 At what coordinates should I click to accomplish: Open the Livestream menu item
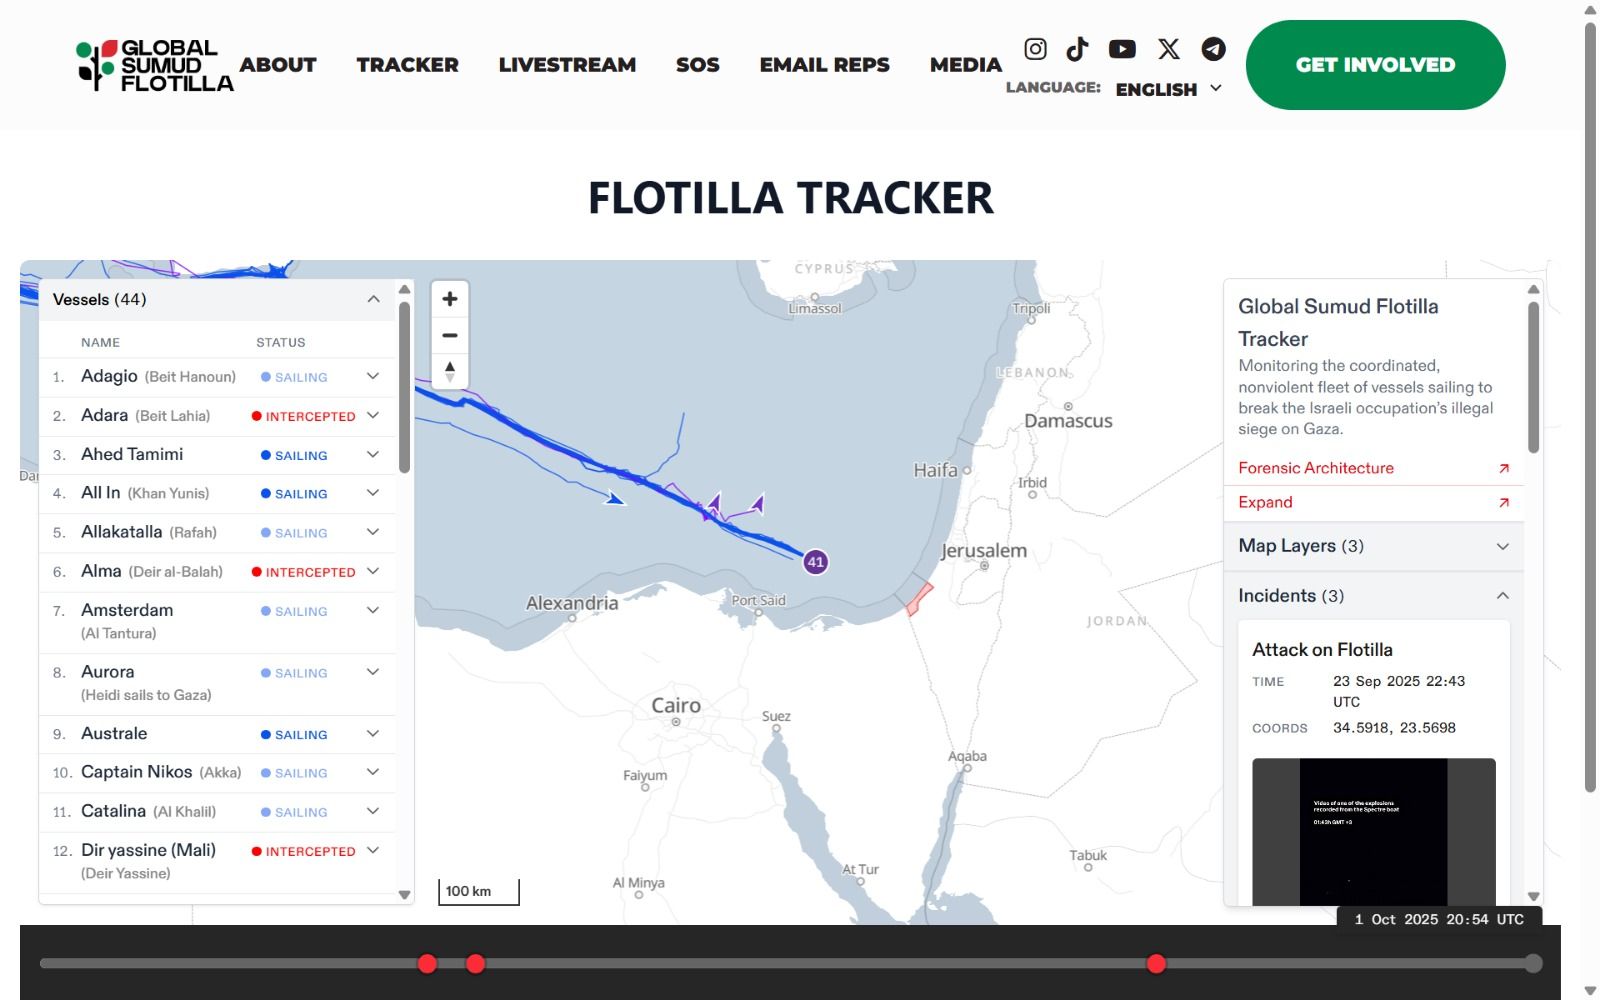click(x=567, y=65)
